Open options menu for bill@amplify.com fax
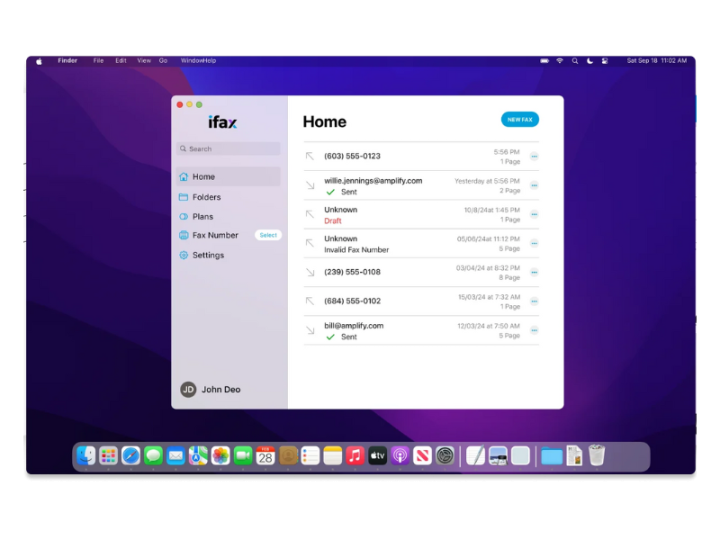Image resolution: width=720 pixels, height=540 pixels. (534, 330)
